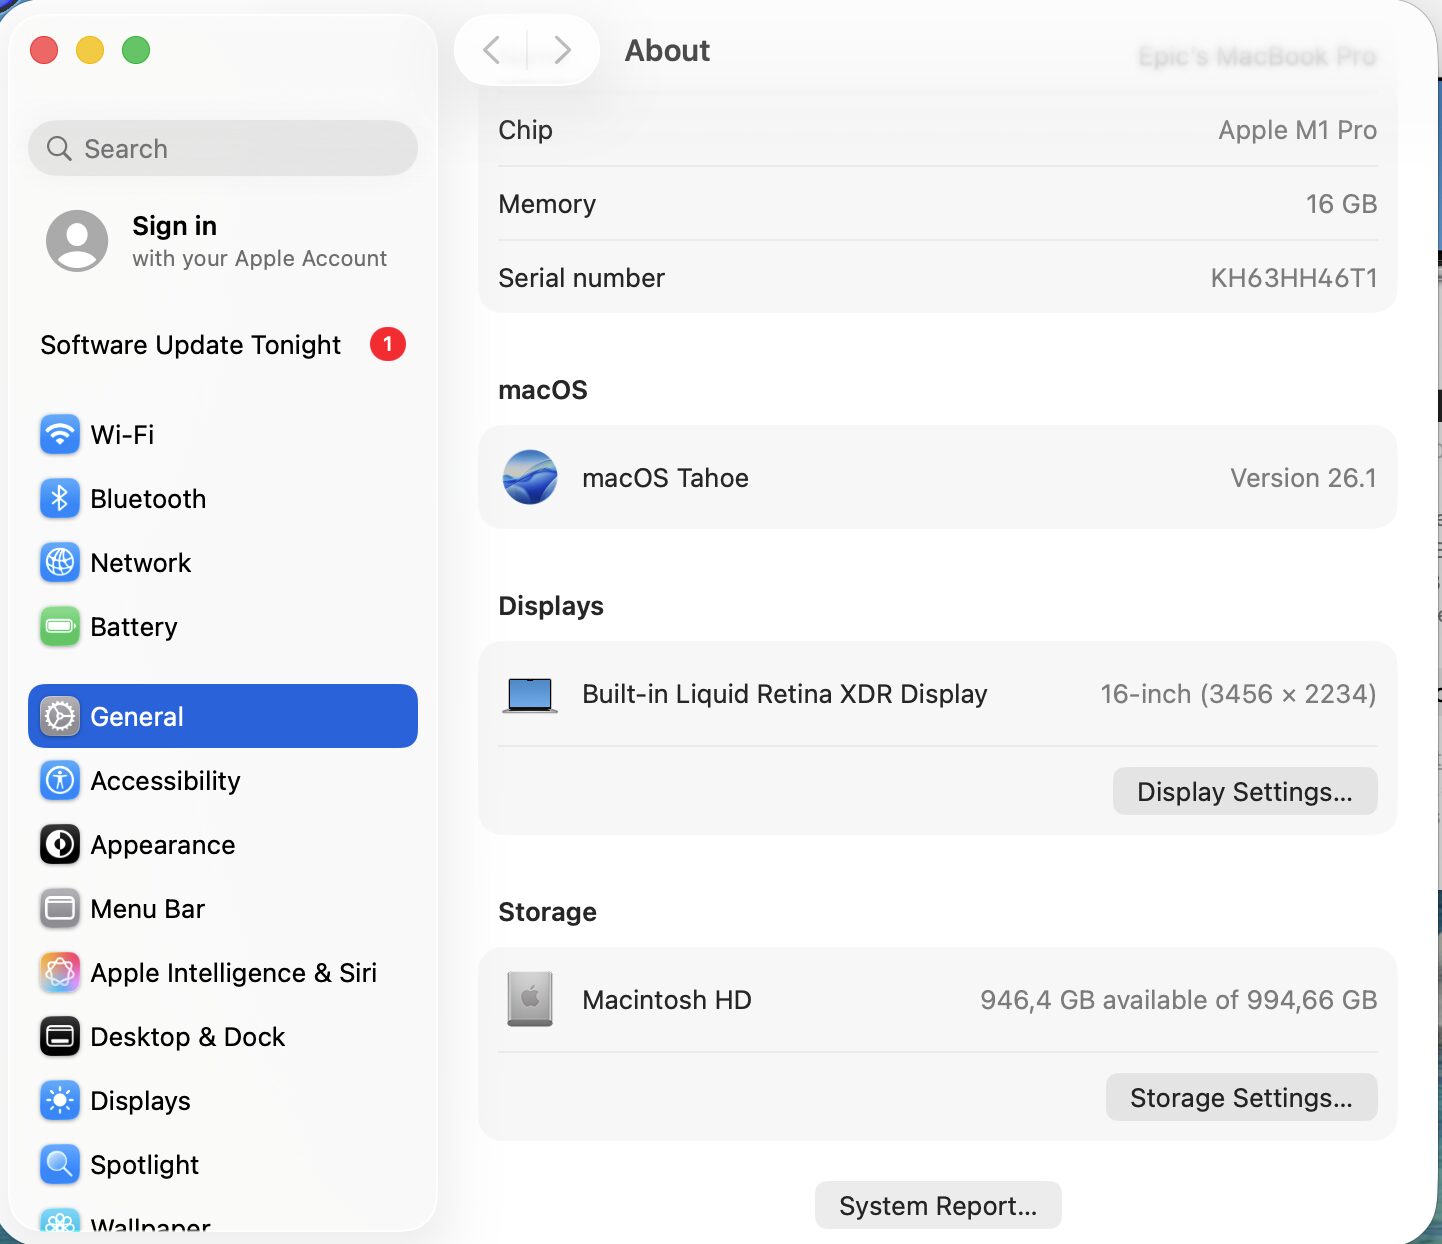Open the Displays sidebar item
The height and width of the screenshot is (1244, 1442).
[x=140, y=1101]
